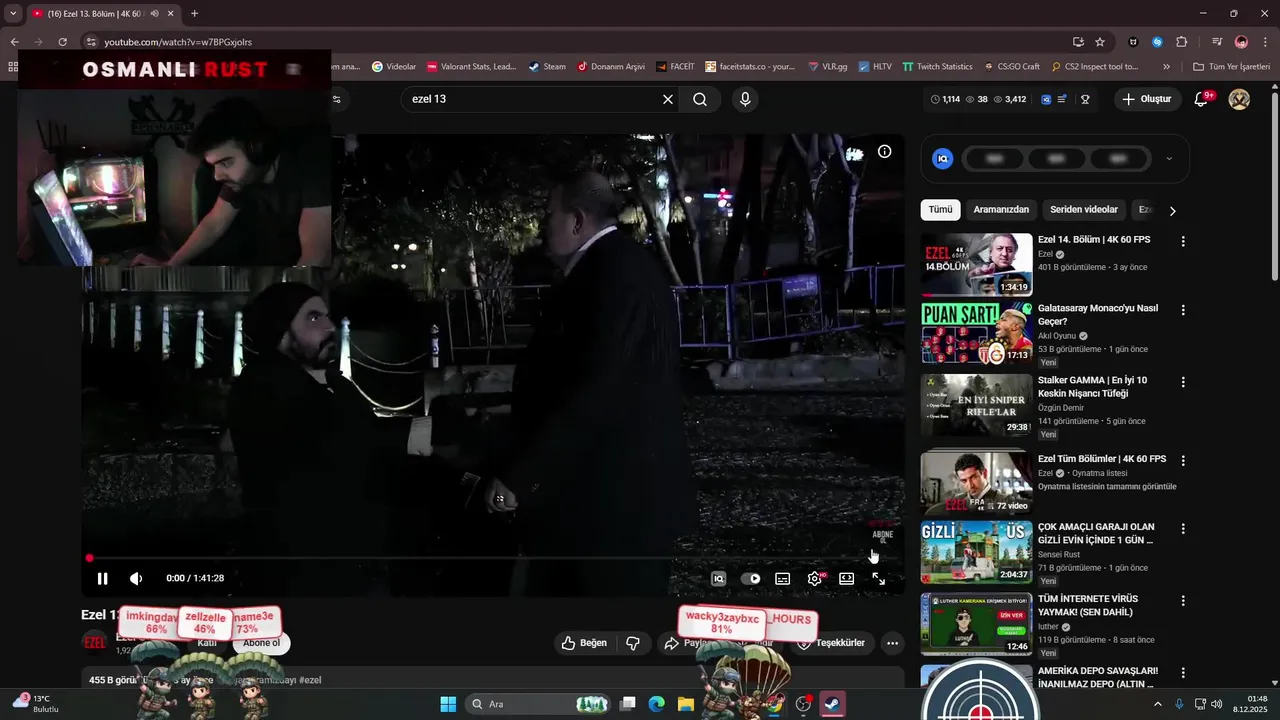Click the red playhead marker
The height and width of the screenshot is (720, 1280).
[89, 558]
